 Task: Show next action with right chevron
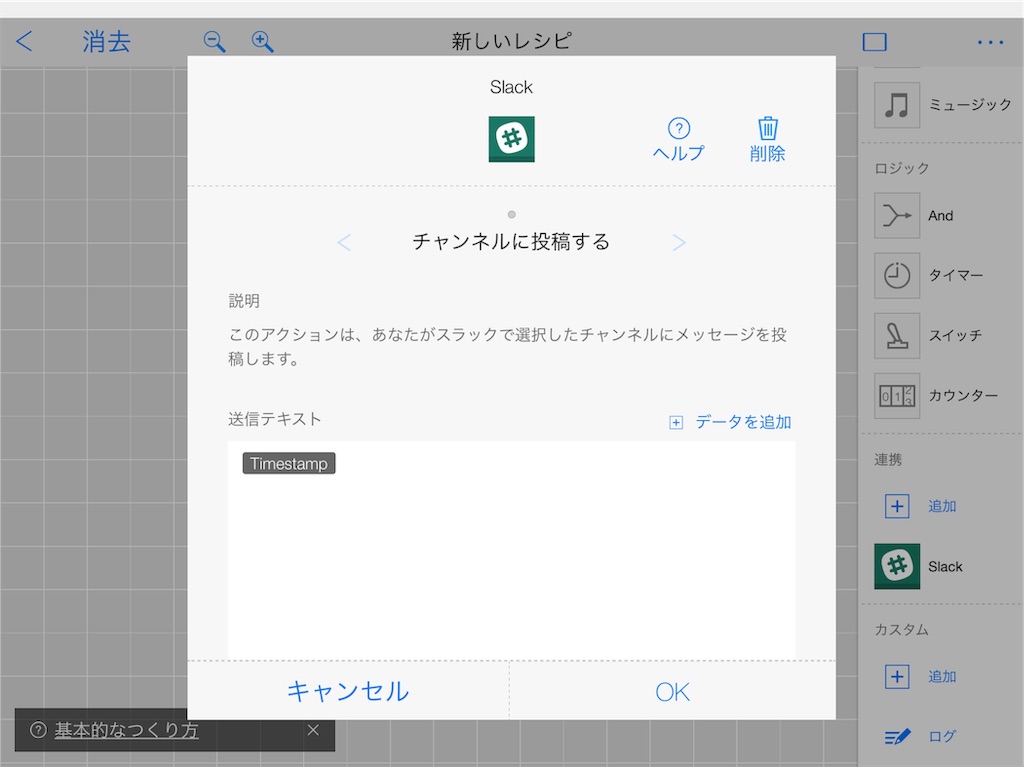(x=679, y=242)
